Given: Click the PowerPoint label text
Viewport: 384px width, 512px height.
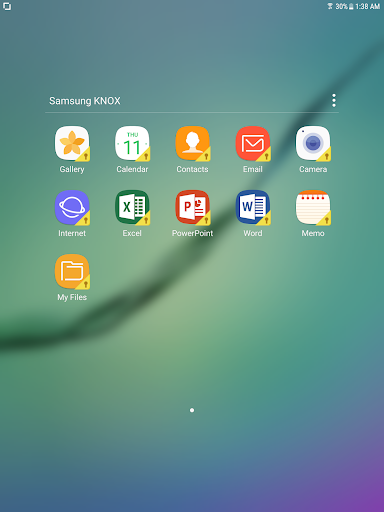Looking at the screenshot, I should (192, 233).
